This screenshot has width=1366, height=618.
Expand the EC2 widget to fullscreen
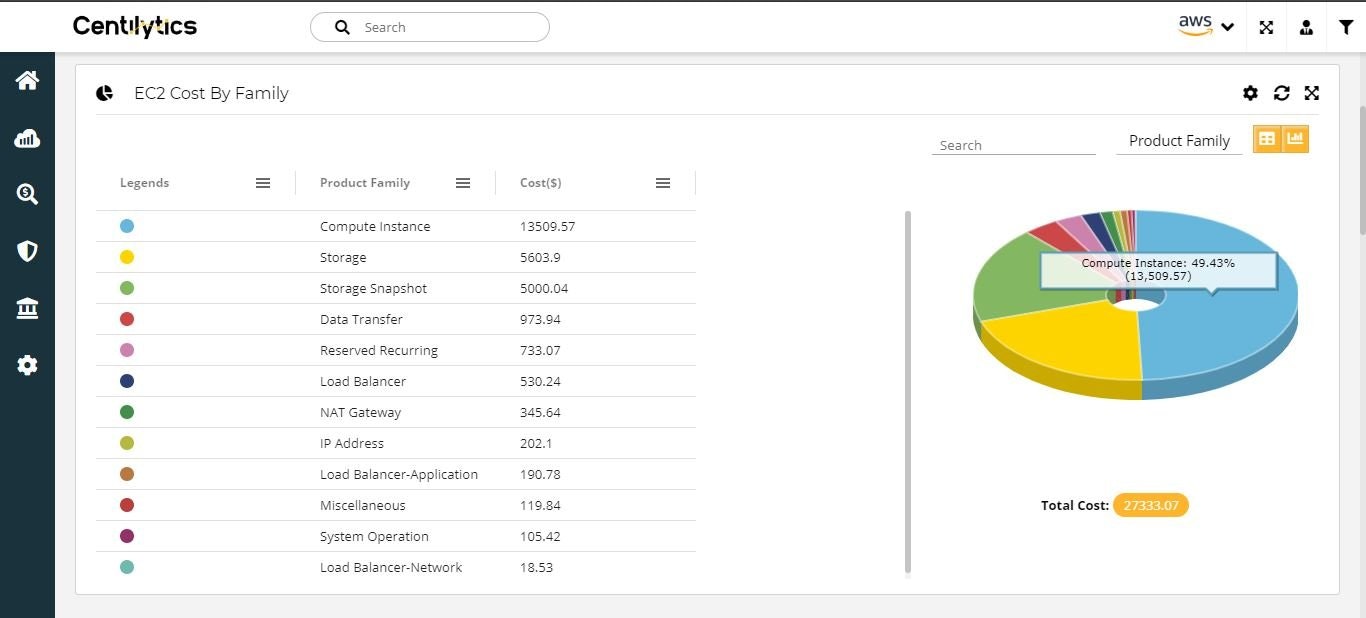1311,93
